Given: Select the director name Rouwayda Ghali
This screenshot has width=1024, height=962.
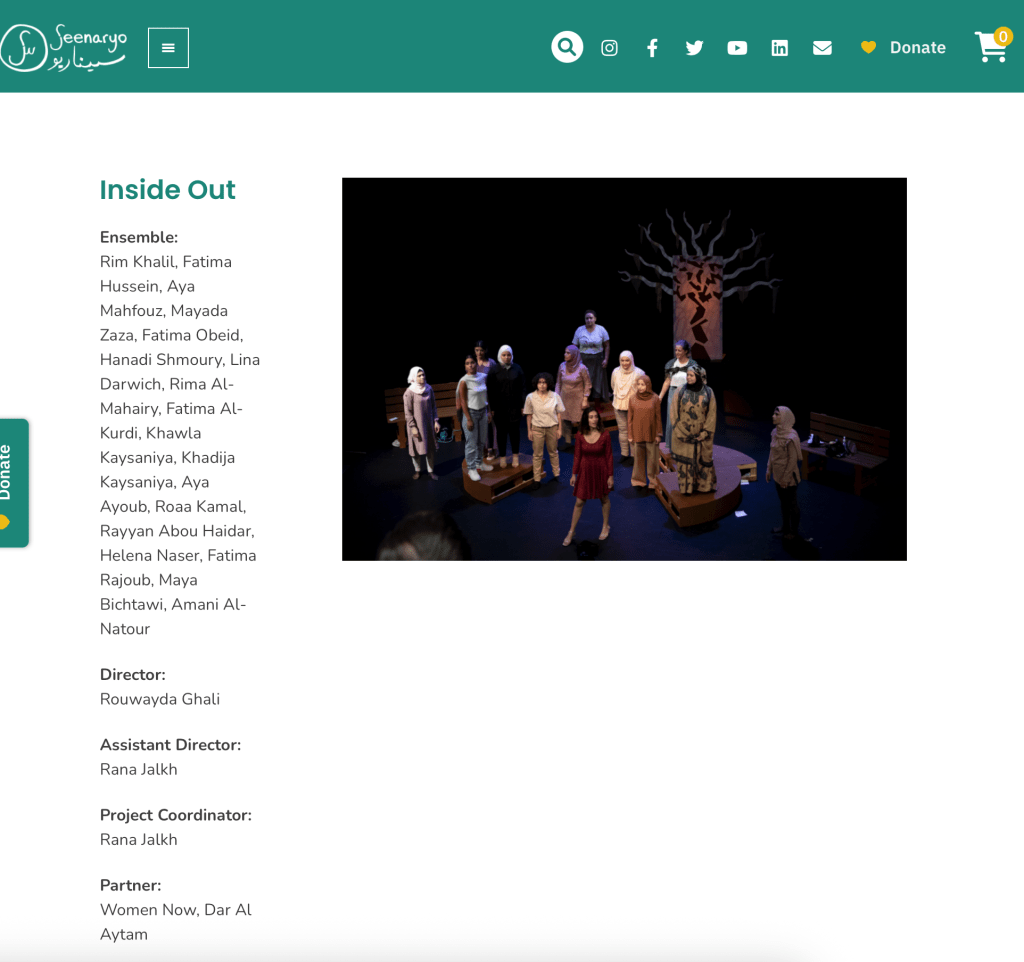Looking at the screenshot, I should (160, 699).
